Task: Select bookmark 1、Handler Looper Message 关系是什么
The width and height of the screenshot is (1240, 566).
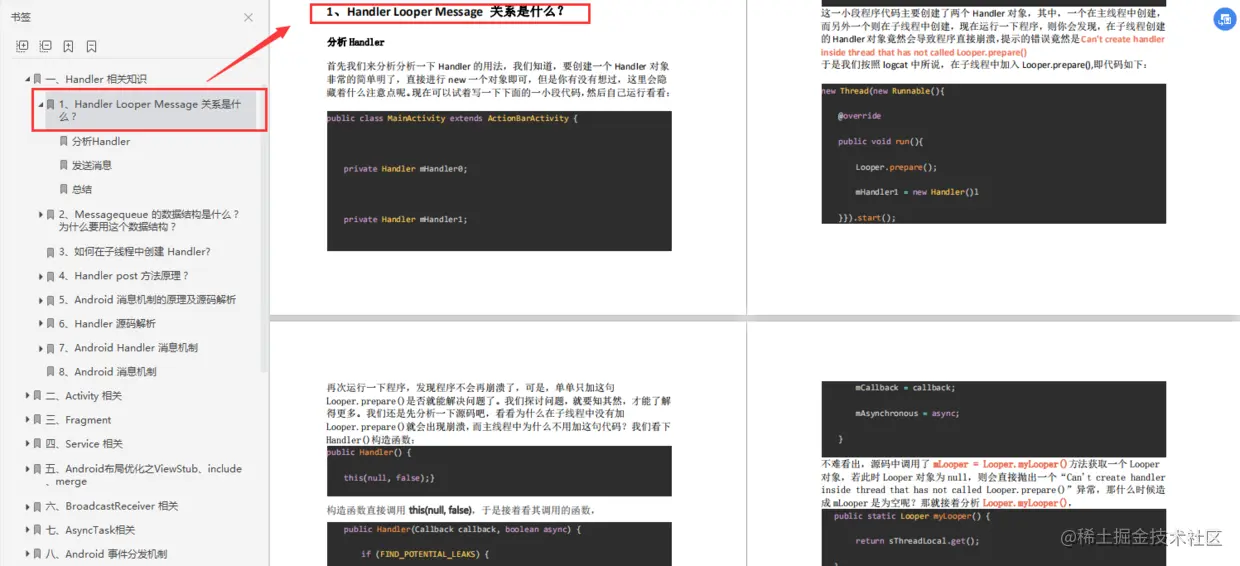Action: pos(150,110)
